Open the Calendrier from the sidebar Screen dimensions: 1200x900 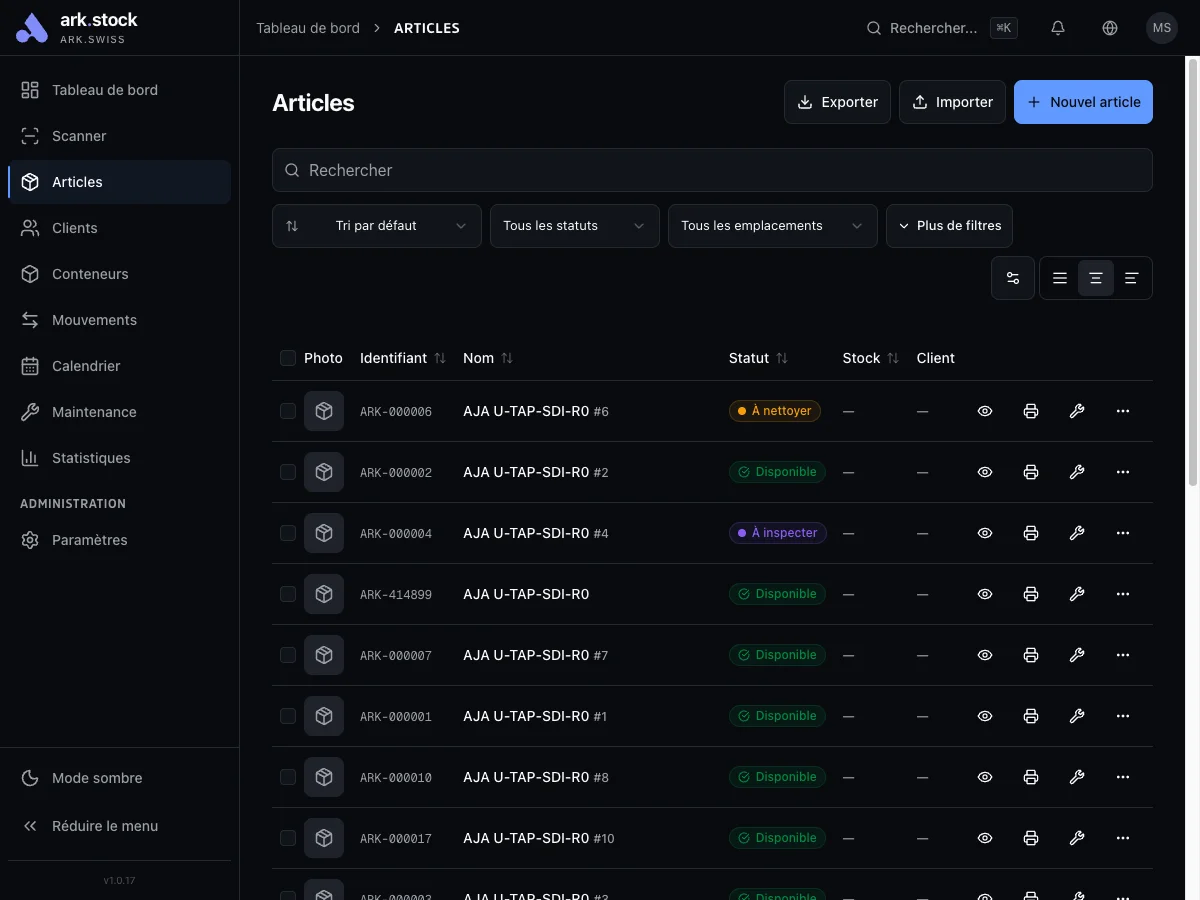click(x=86, y=365)
